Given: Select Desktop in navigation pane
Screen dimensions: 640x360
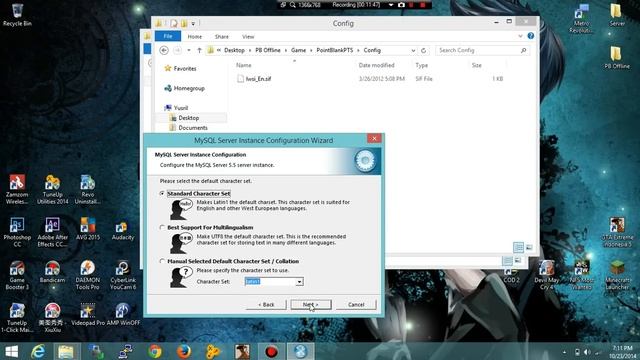Looking at the screenshot, I should coord(184,118).
